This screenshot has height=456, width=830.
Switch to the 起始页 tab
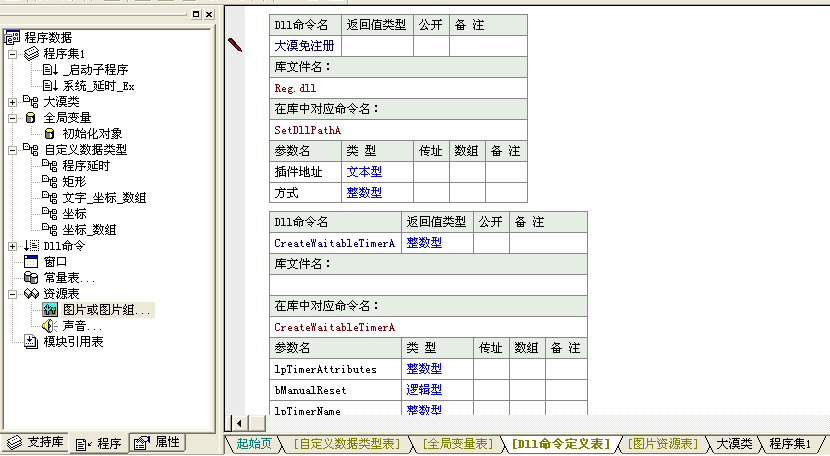tap(253, 443)
